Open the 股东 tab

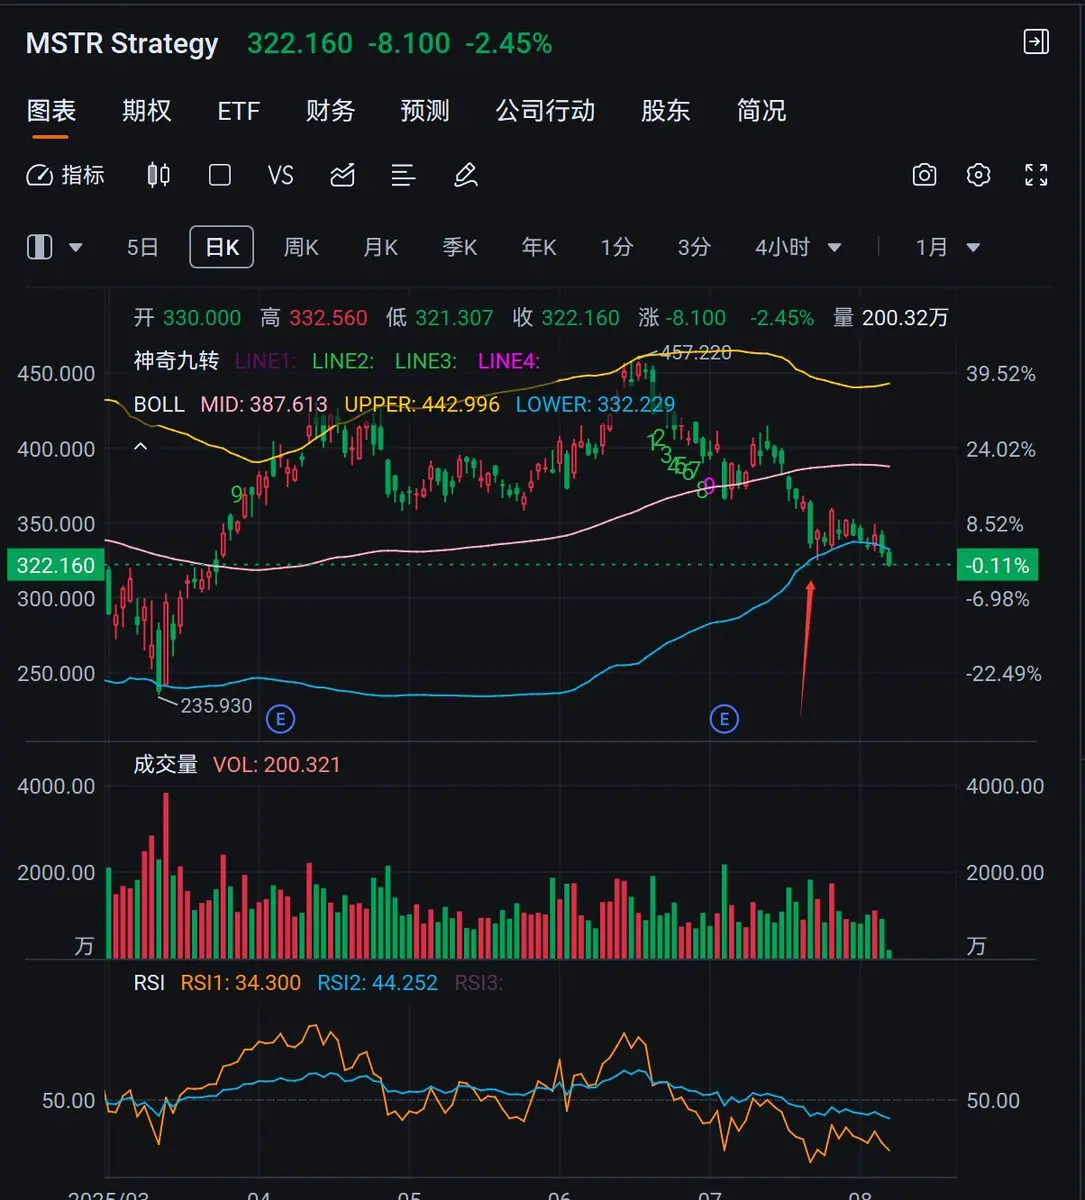pos(666,111)
